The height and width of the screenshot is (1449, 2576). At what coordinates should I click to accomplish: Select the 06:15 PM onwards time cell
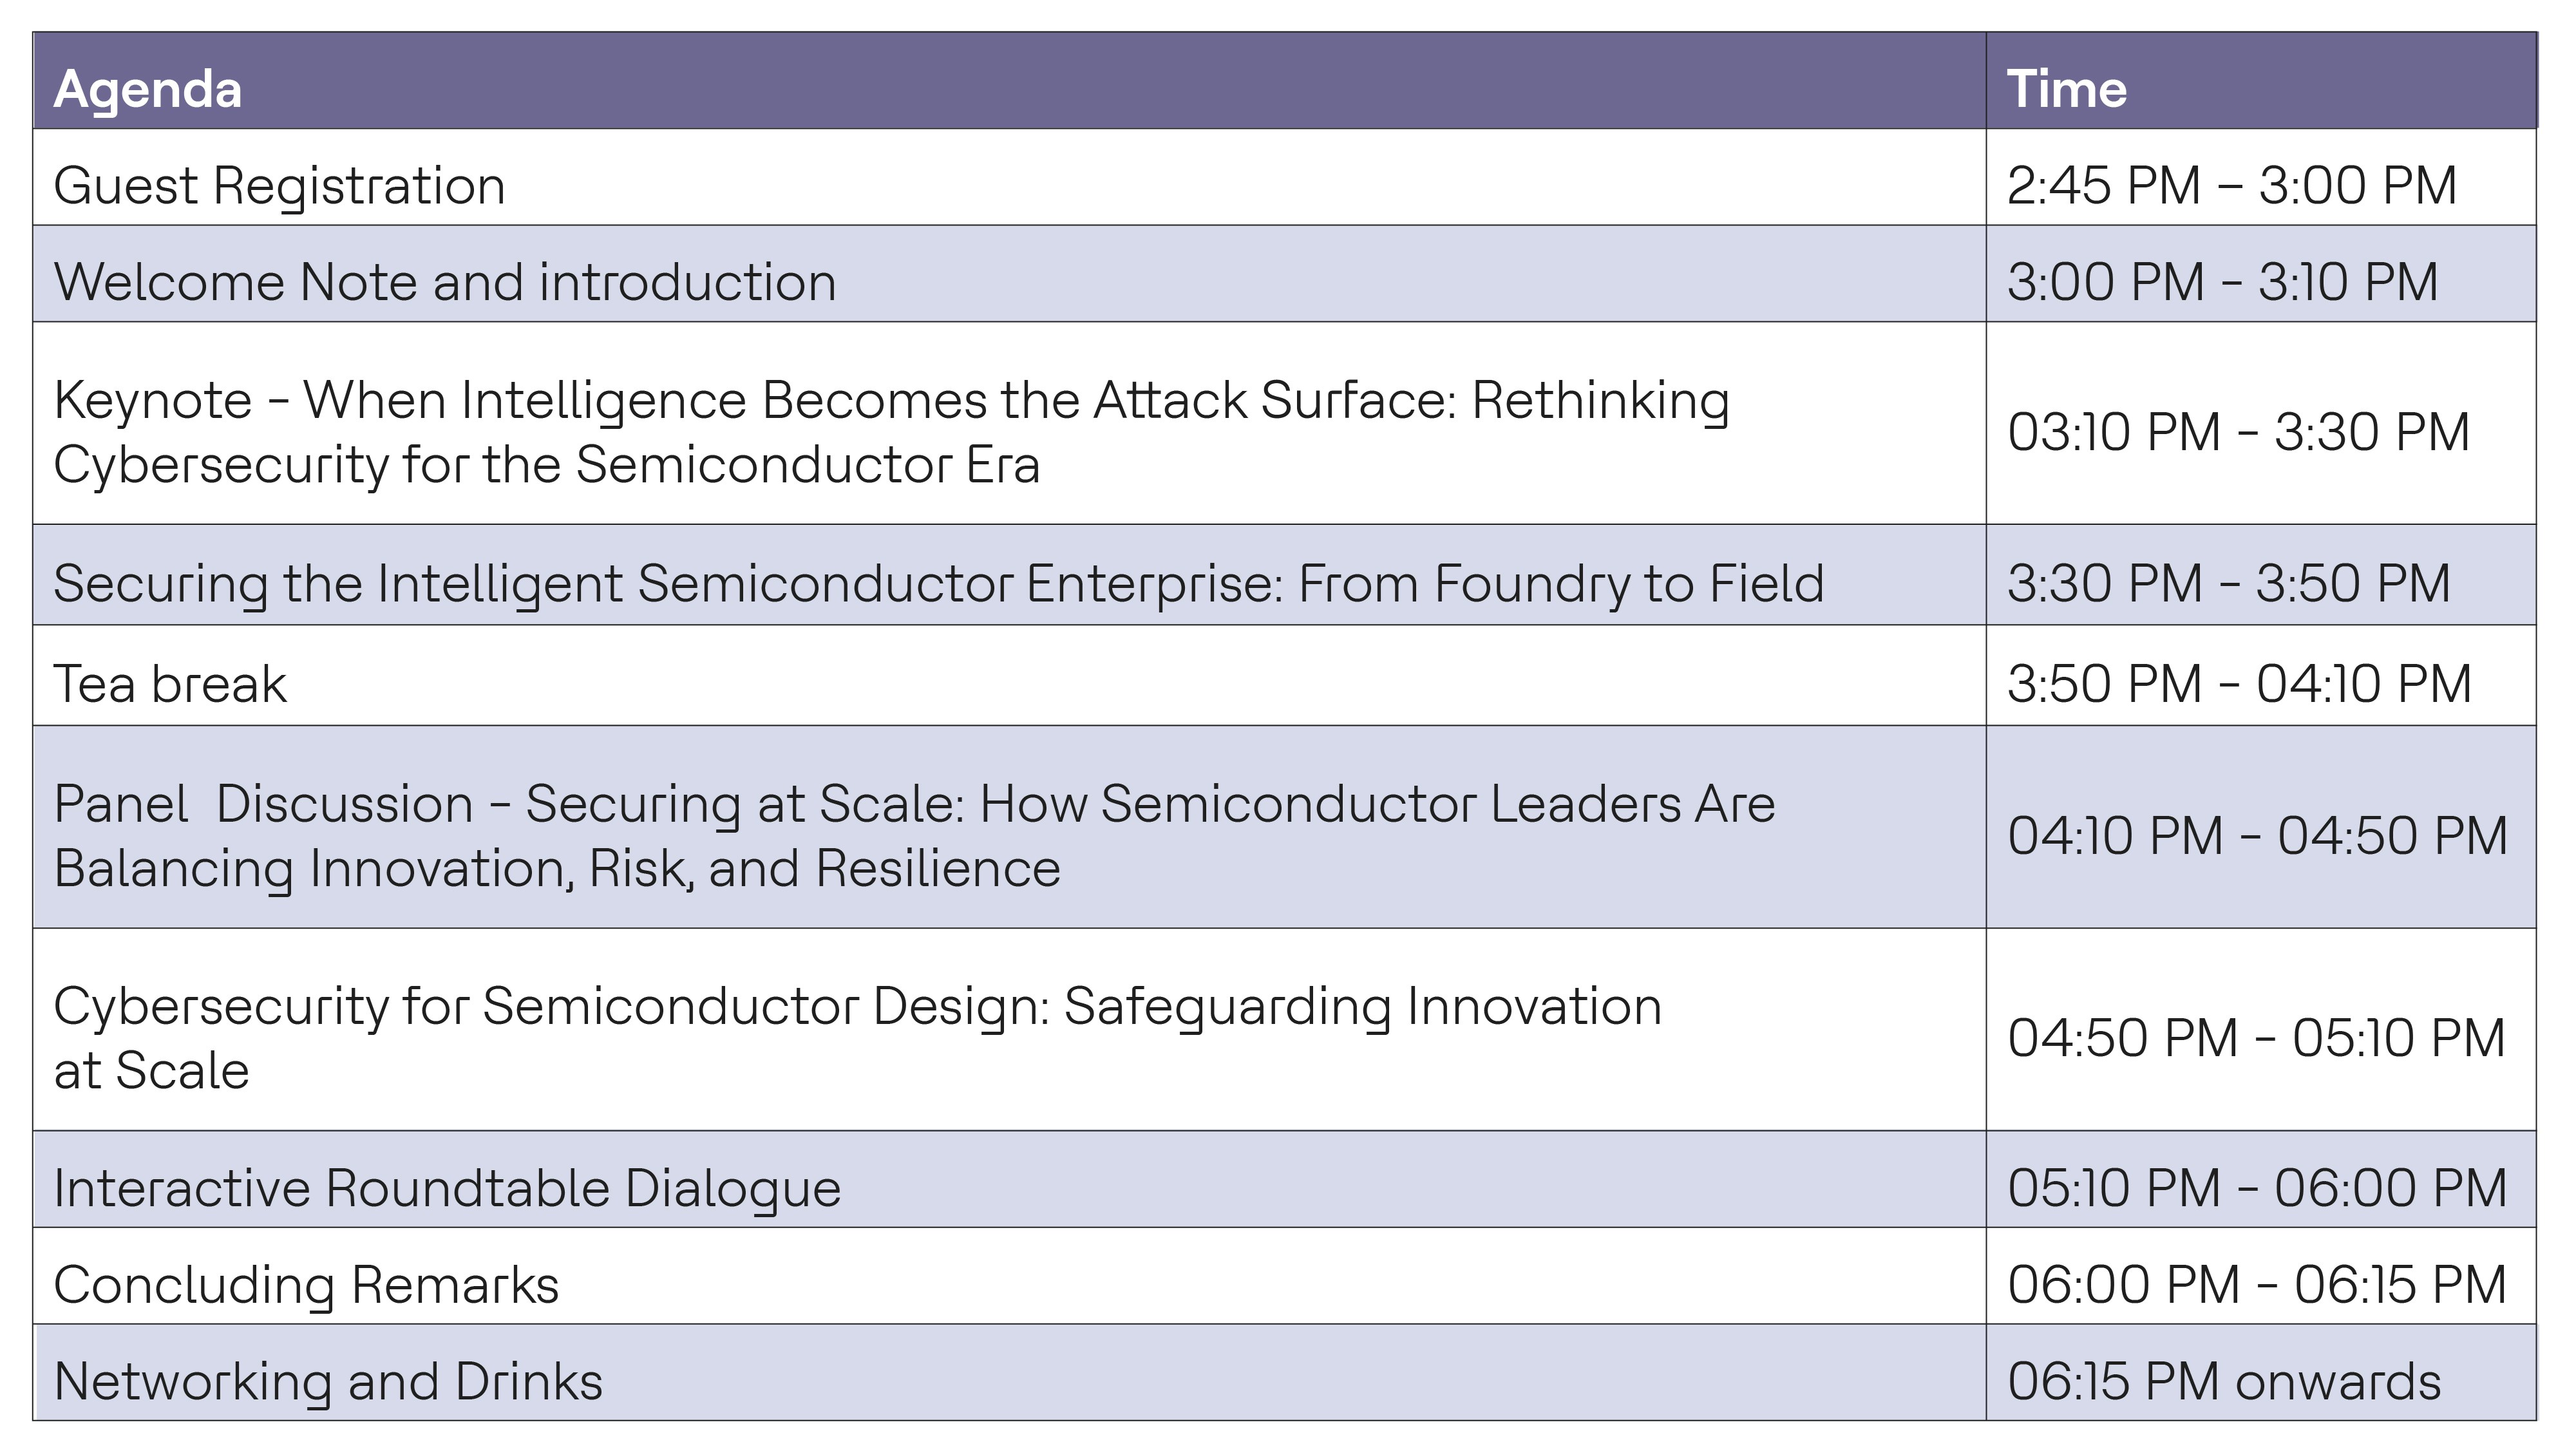tap(2224, 1381)
